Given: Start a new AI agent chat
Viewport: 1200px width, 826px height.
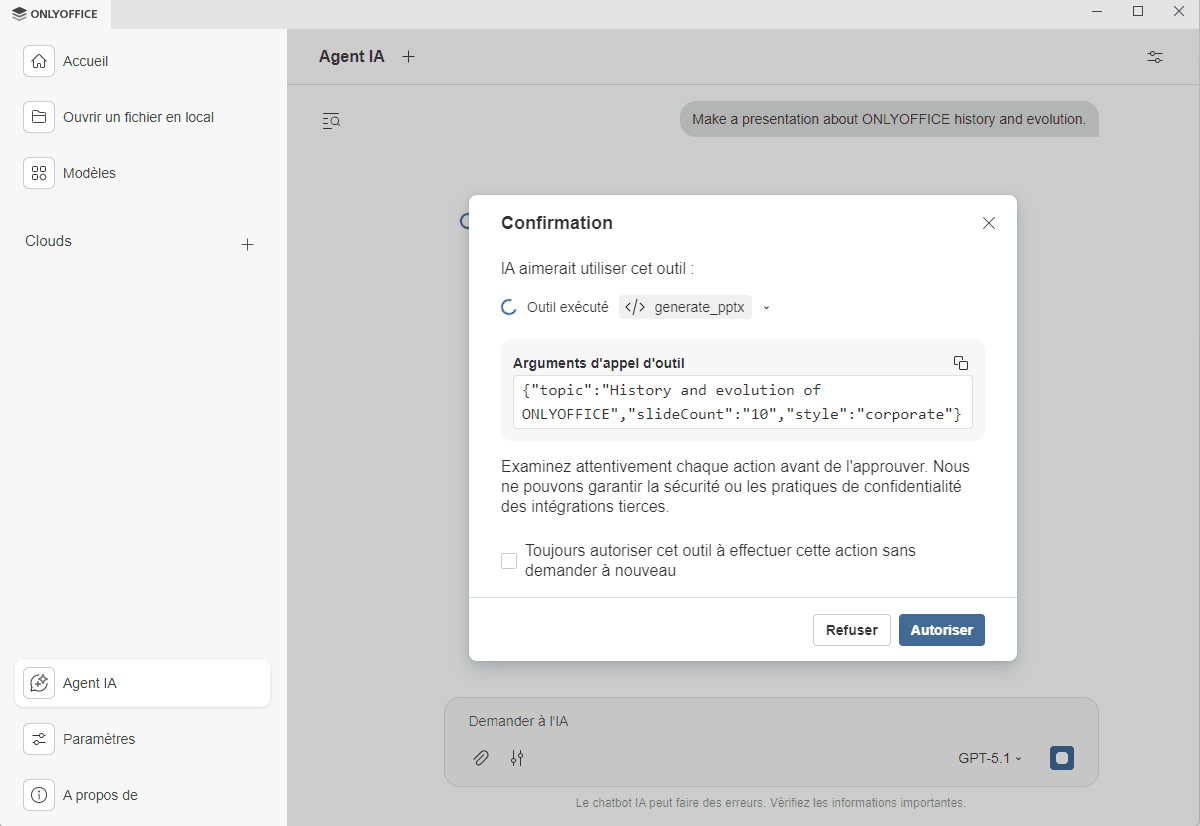Looking at the screenshot, I should pyautogui.click(x=408, y=57).
